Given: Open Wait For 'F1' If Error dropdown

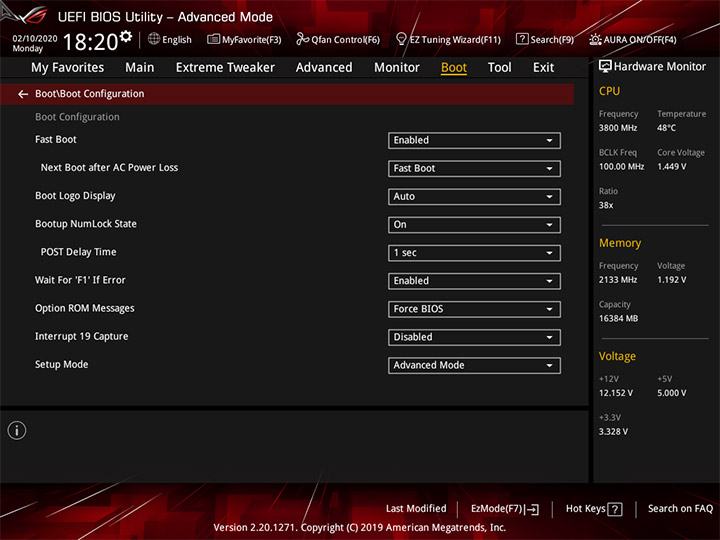Looking at the screenshot, I should click(x=474, y=281).
